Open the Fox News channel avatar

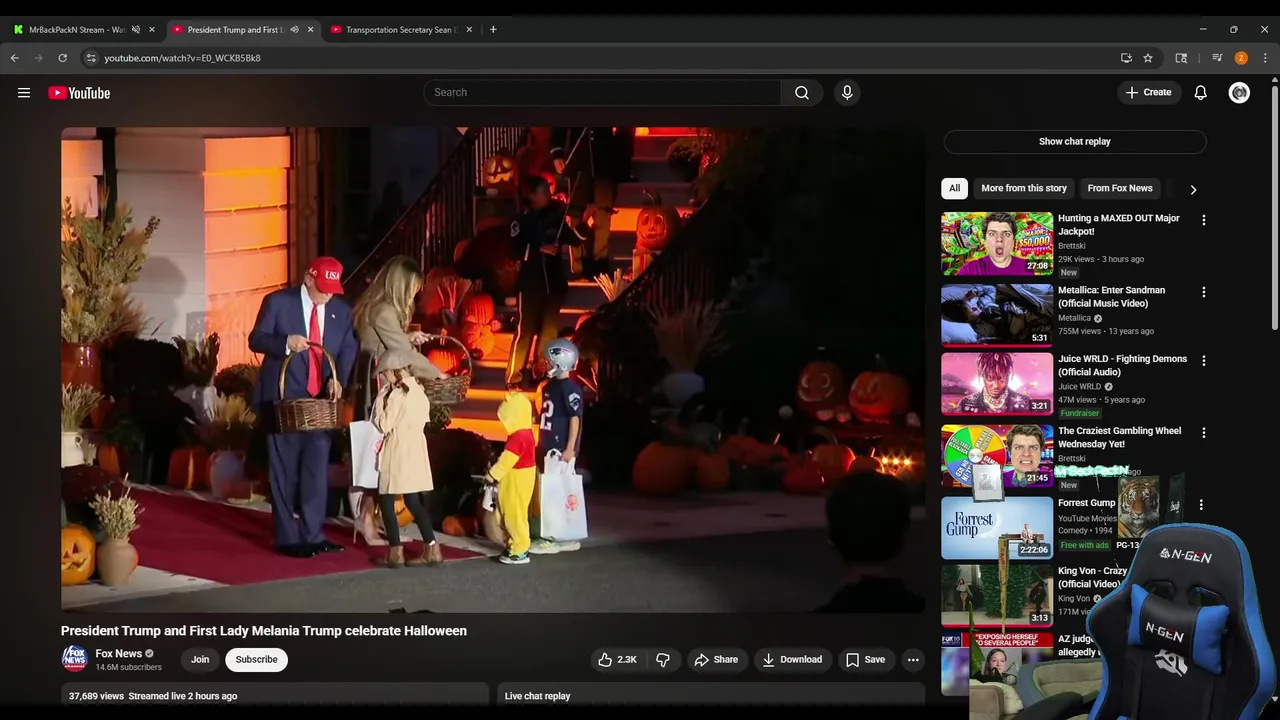point(75,659)
